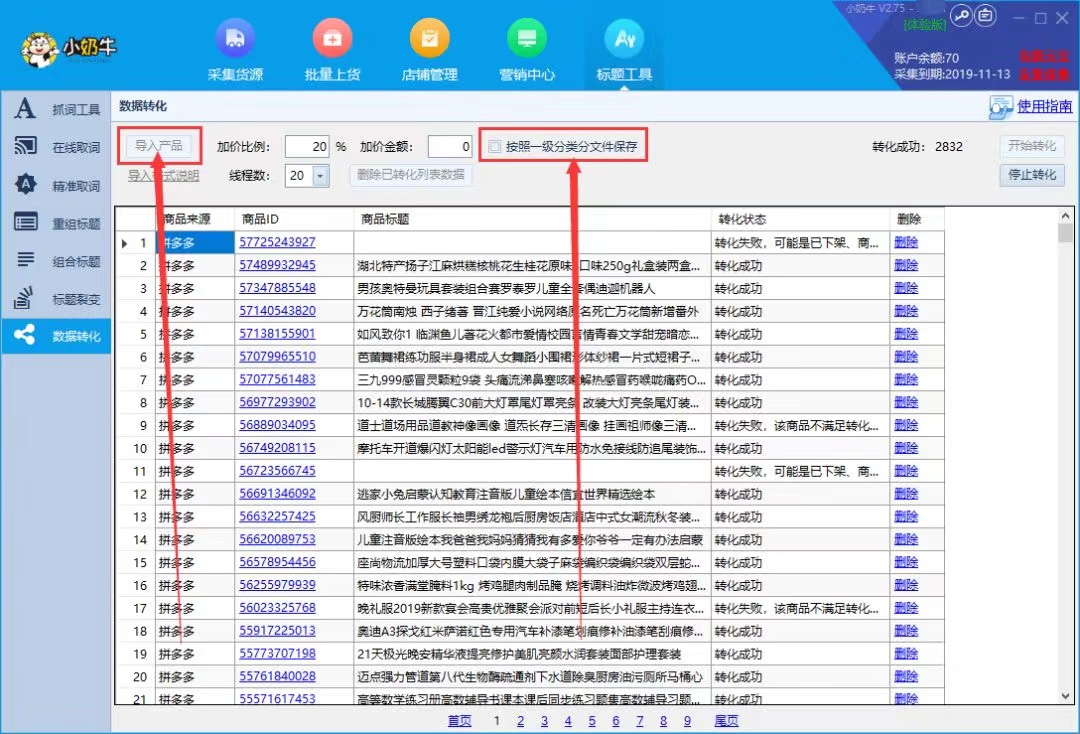Viewport: 1080px width, 734px height.
Task: Click the 尾页 pagination link
Action: coord(726,721)
